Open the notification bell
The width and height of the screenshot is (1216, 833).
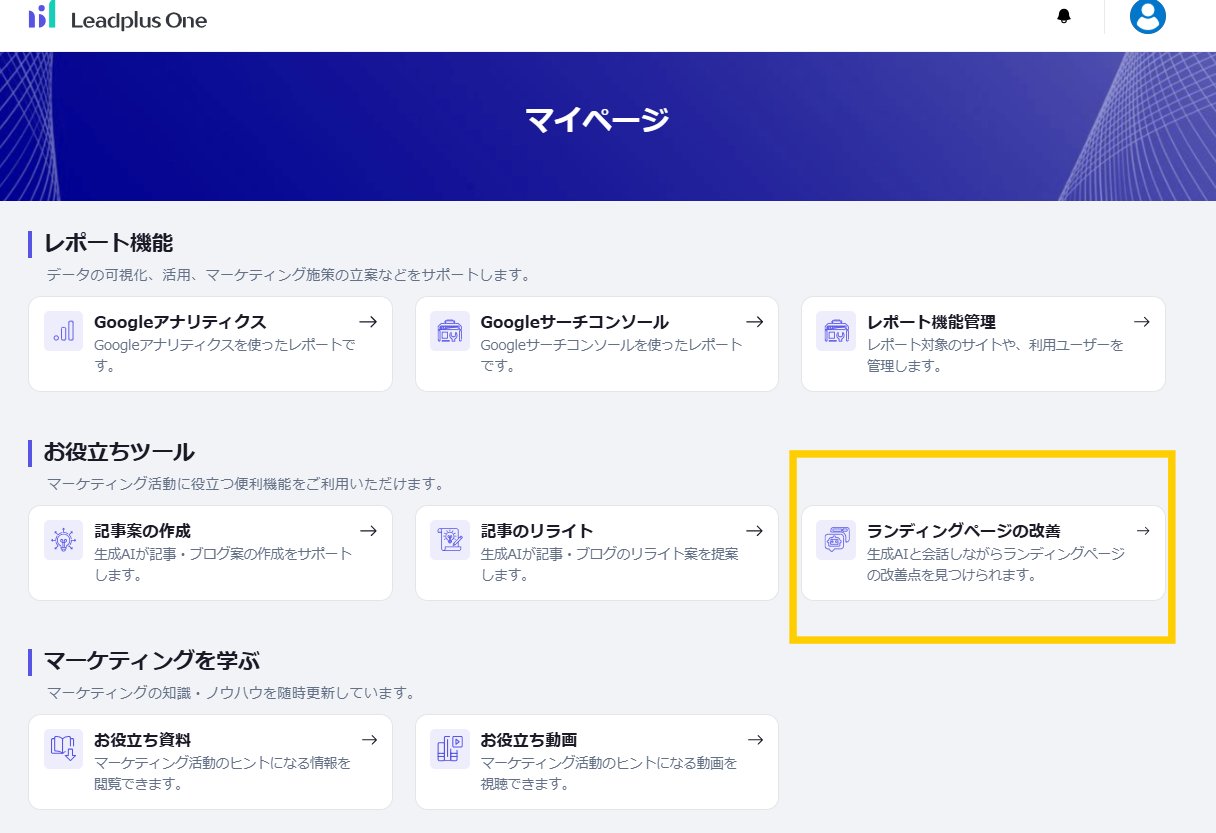[1064, 16]
